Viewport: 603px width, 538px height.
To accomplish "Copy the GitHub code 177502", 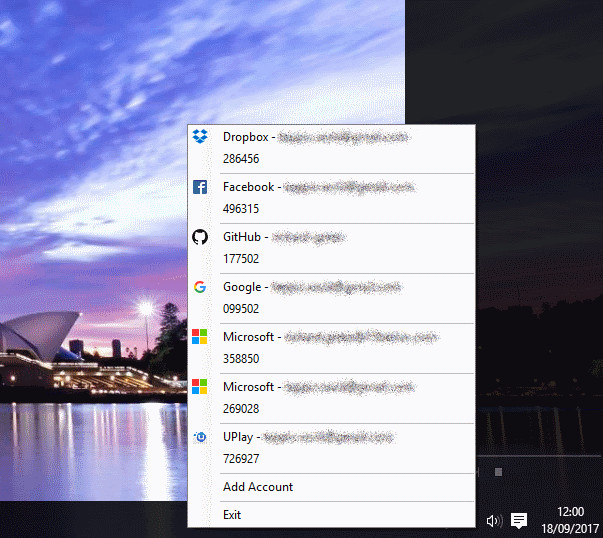I will tap(241, 259).
